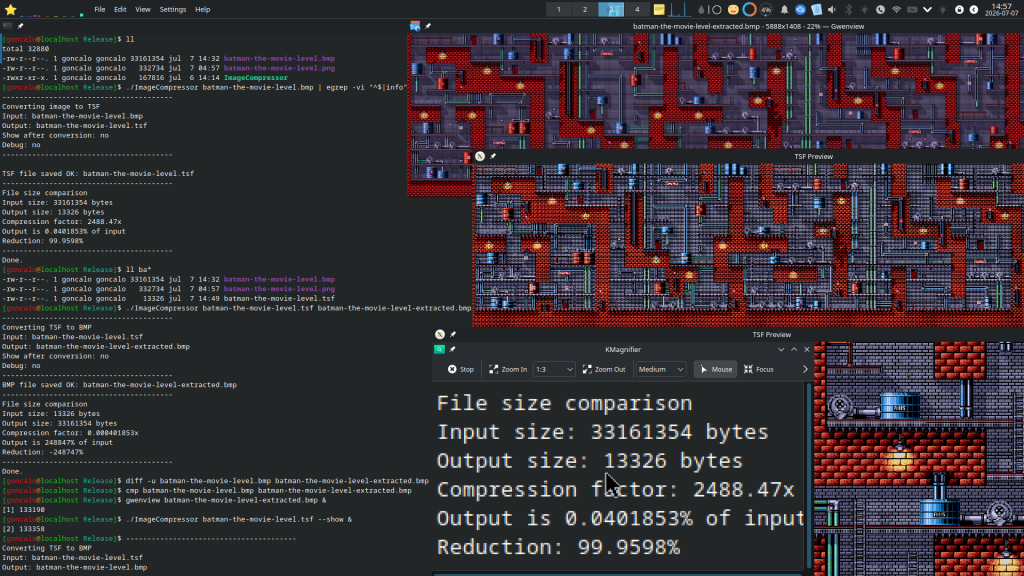Click the terminal window icon in titlebar
This screenshot has width=1024, height=576.
point(7,26)
